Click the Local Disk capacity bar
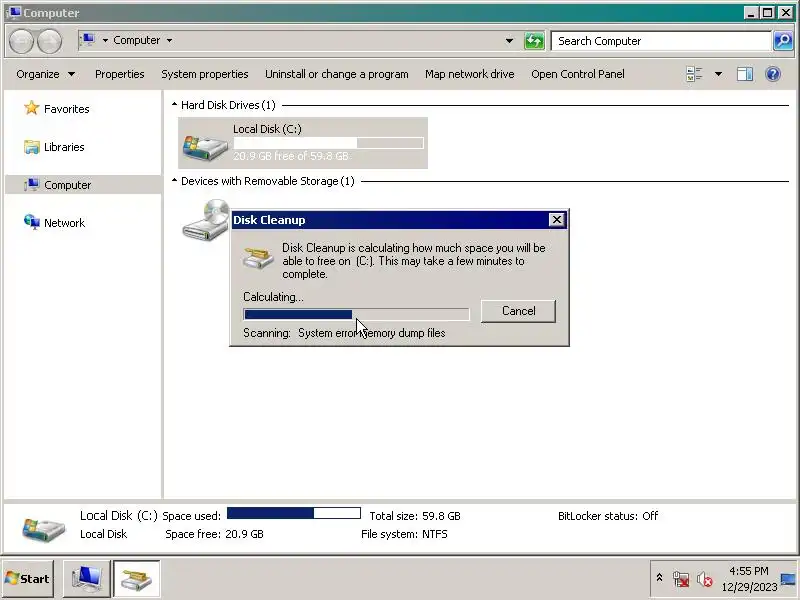Image resolution: width=800 pixels, height=600 pixels. (328, 143)
